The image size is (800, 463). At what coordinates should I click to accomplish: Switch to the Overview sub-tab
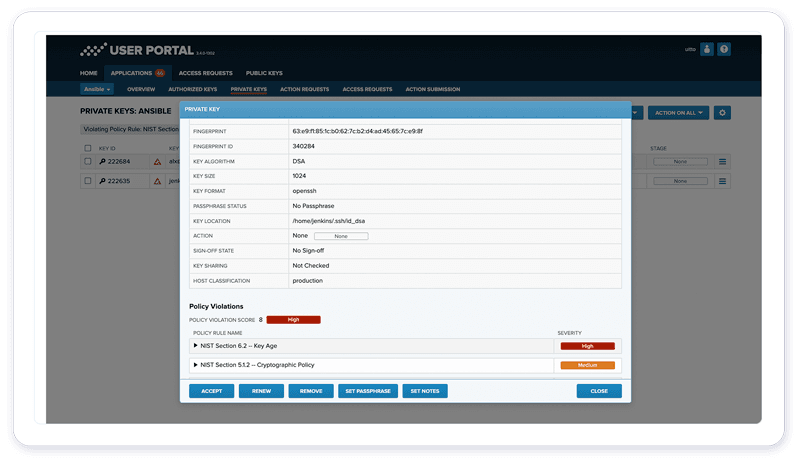pos(141,89)
